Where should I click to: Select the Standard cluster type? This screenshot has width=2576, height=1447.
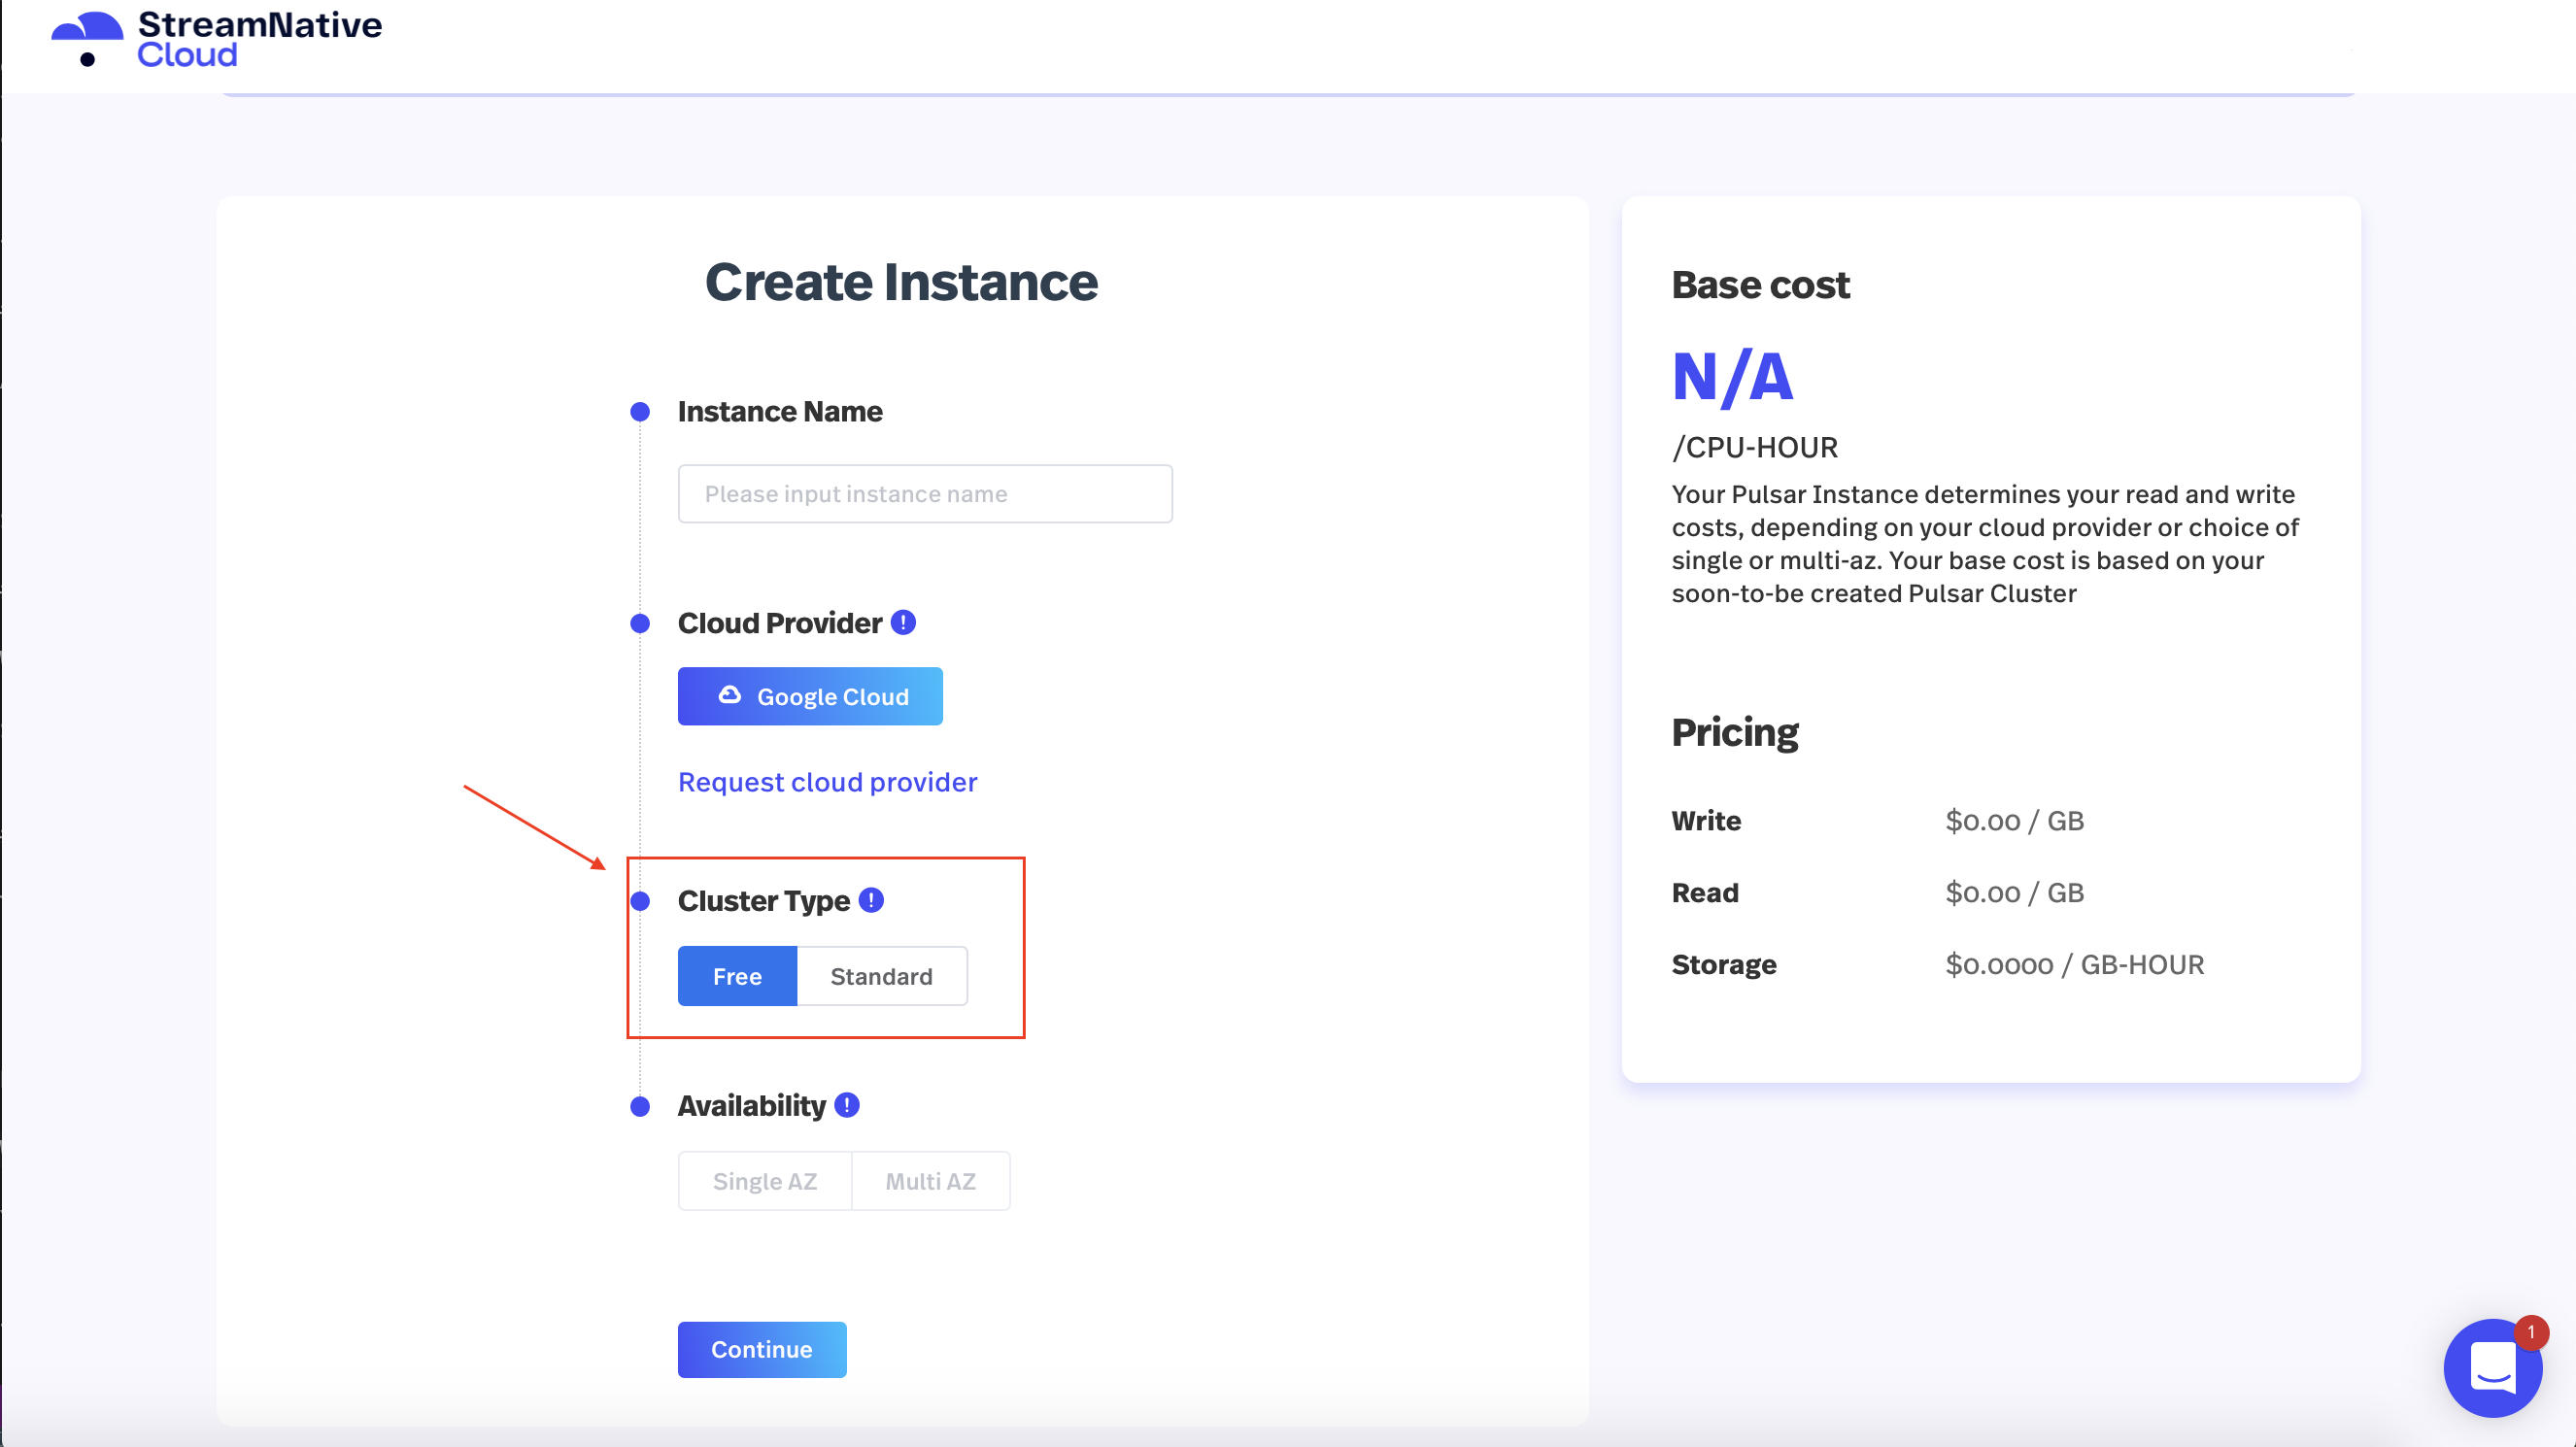pyautogui.click(x=880, y=976)
